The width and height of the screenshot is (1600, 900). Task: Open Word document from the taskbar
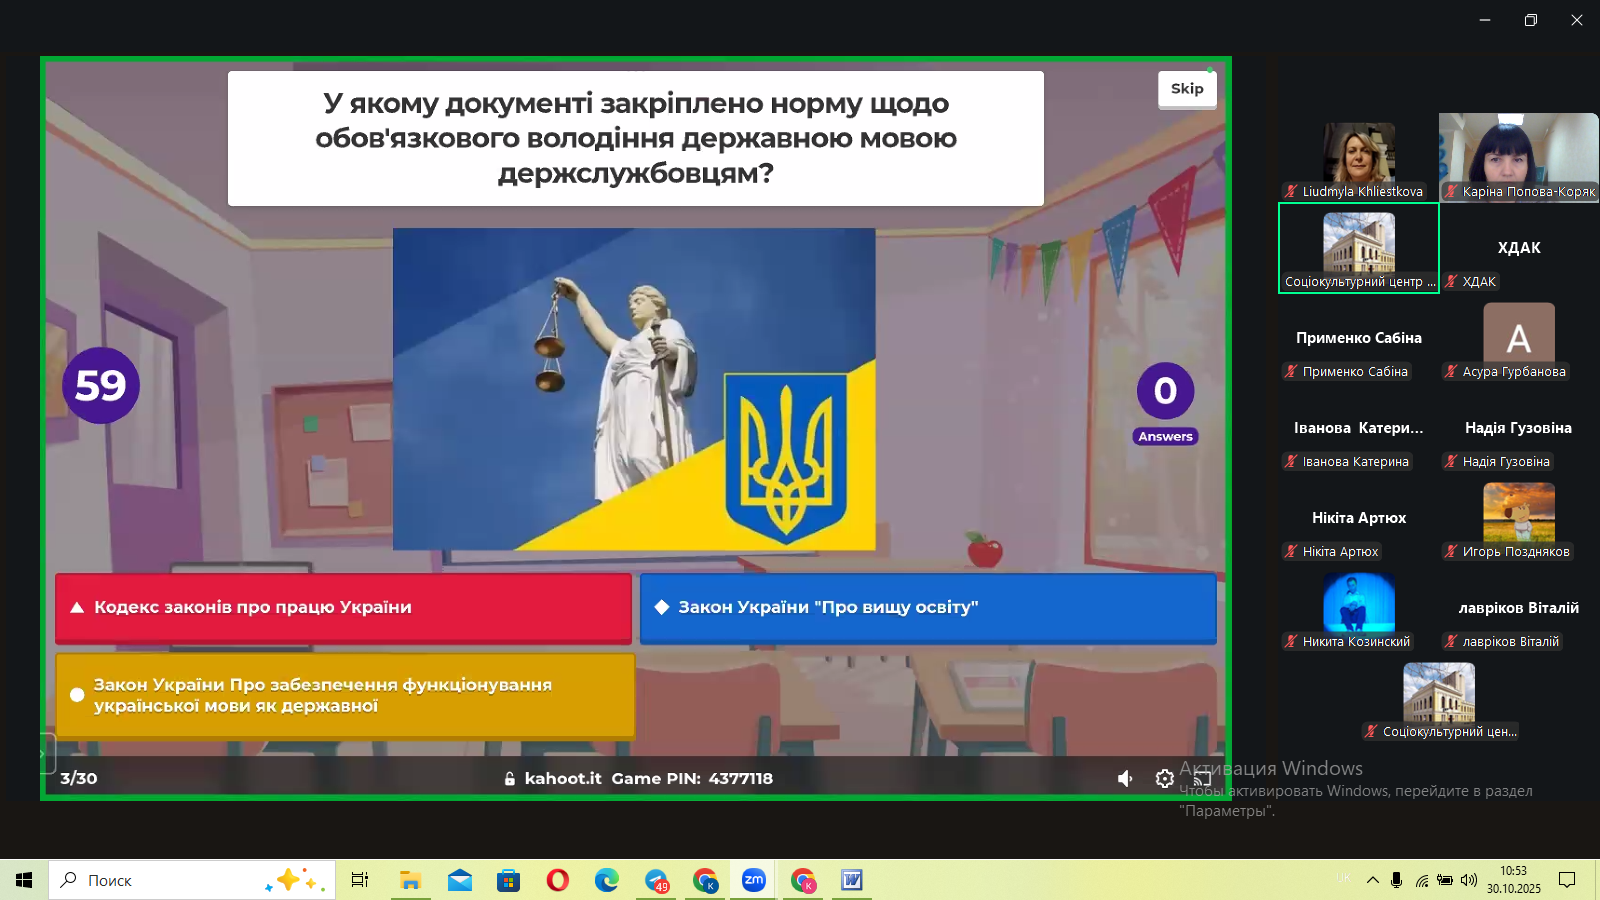[851, 880]
